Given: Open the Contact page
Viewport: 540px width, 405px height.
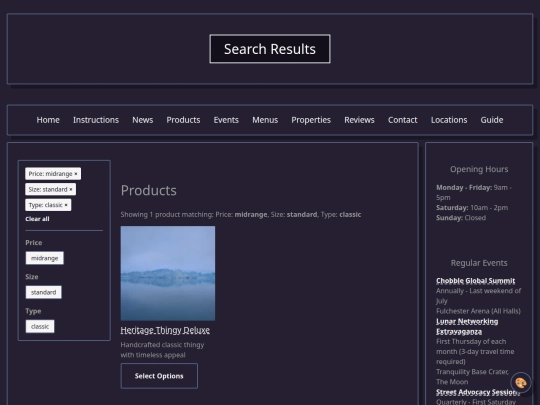Looking at the screenshot, I should coord(403,120).
